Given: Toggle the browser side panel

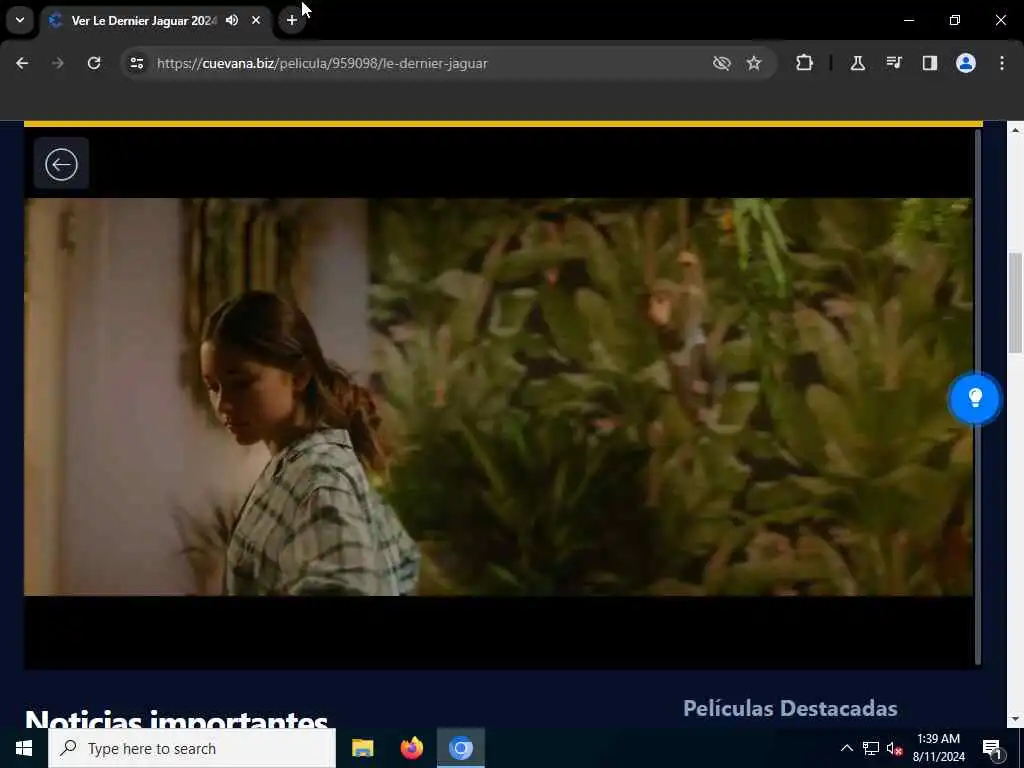Looking at the screenshot, I should pos(929,63).
